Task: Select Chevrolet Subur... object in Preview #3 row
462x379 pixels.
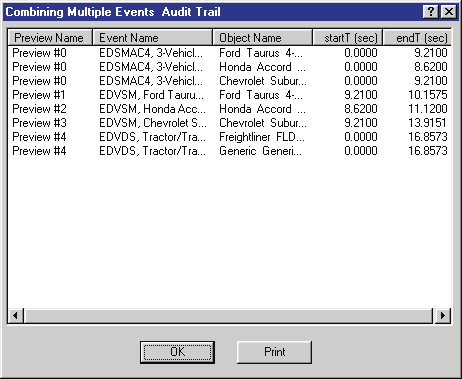Action: [x=263, y=123]
